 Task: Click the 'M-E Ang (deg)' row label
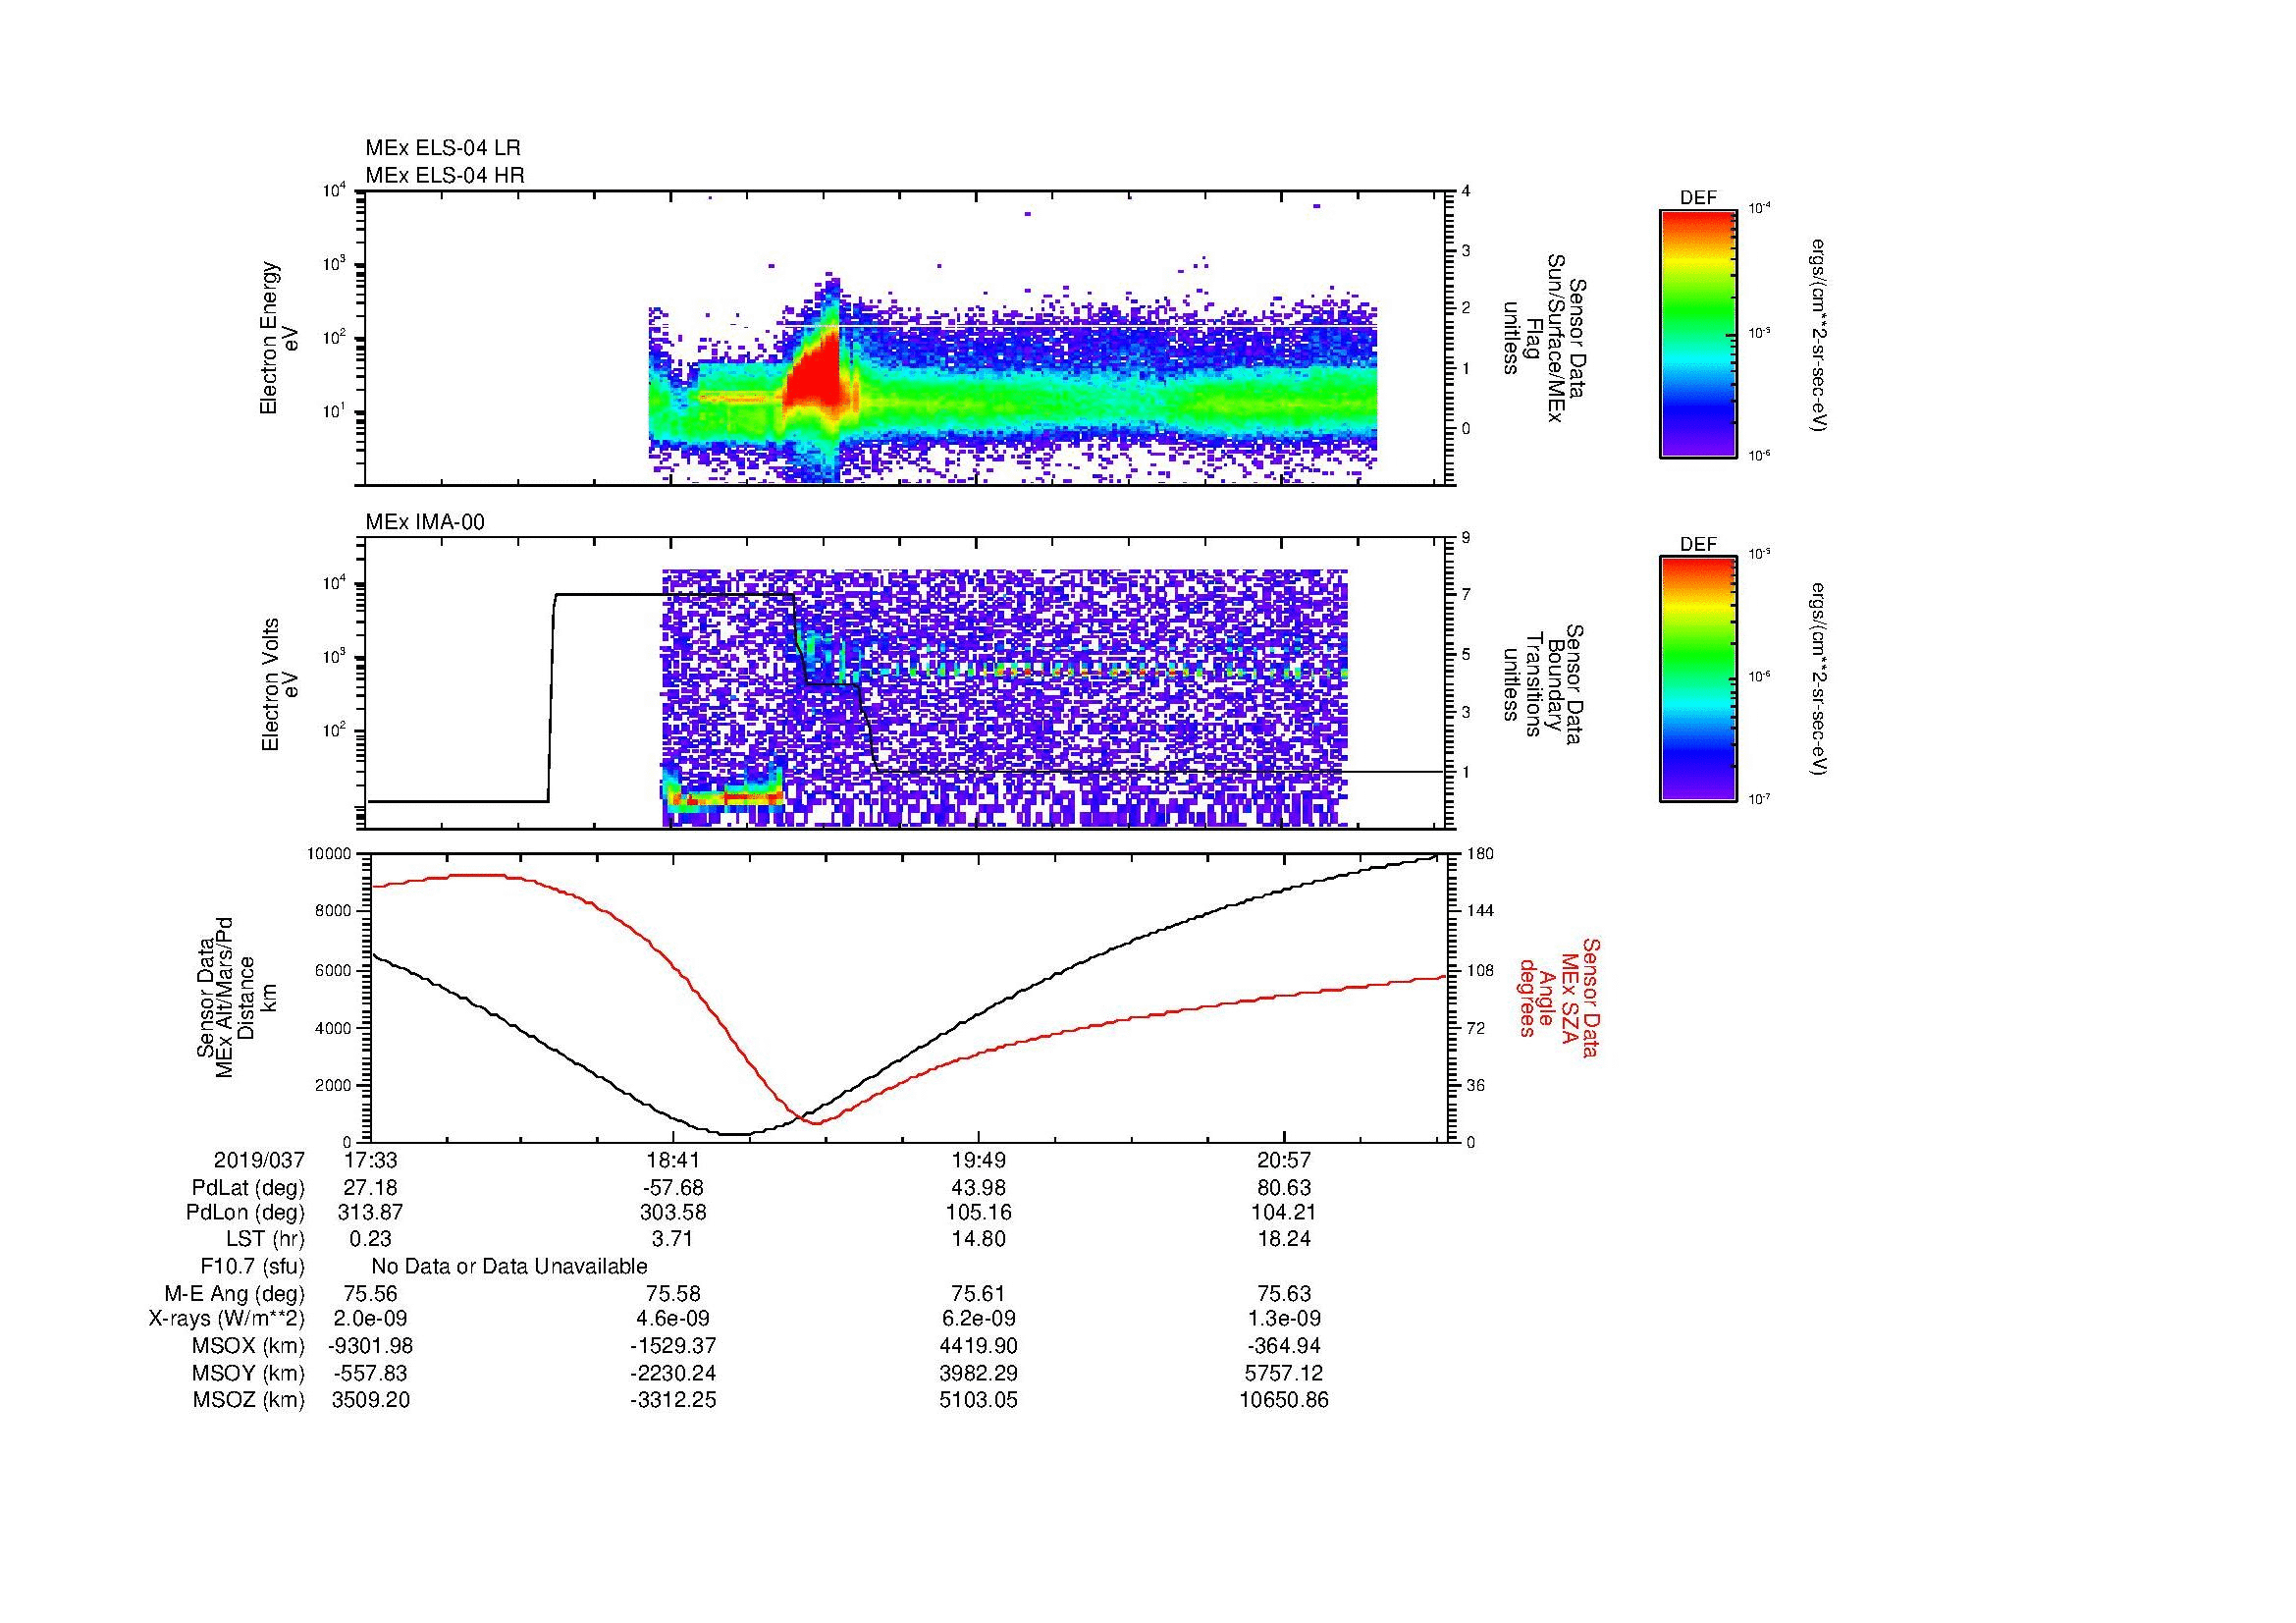coord(235,1294)
